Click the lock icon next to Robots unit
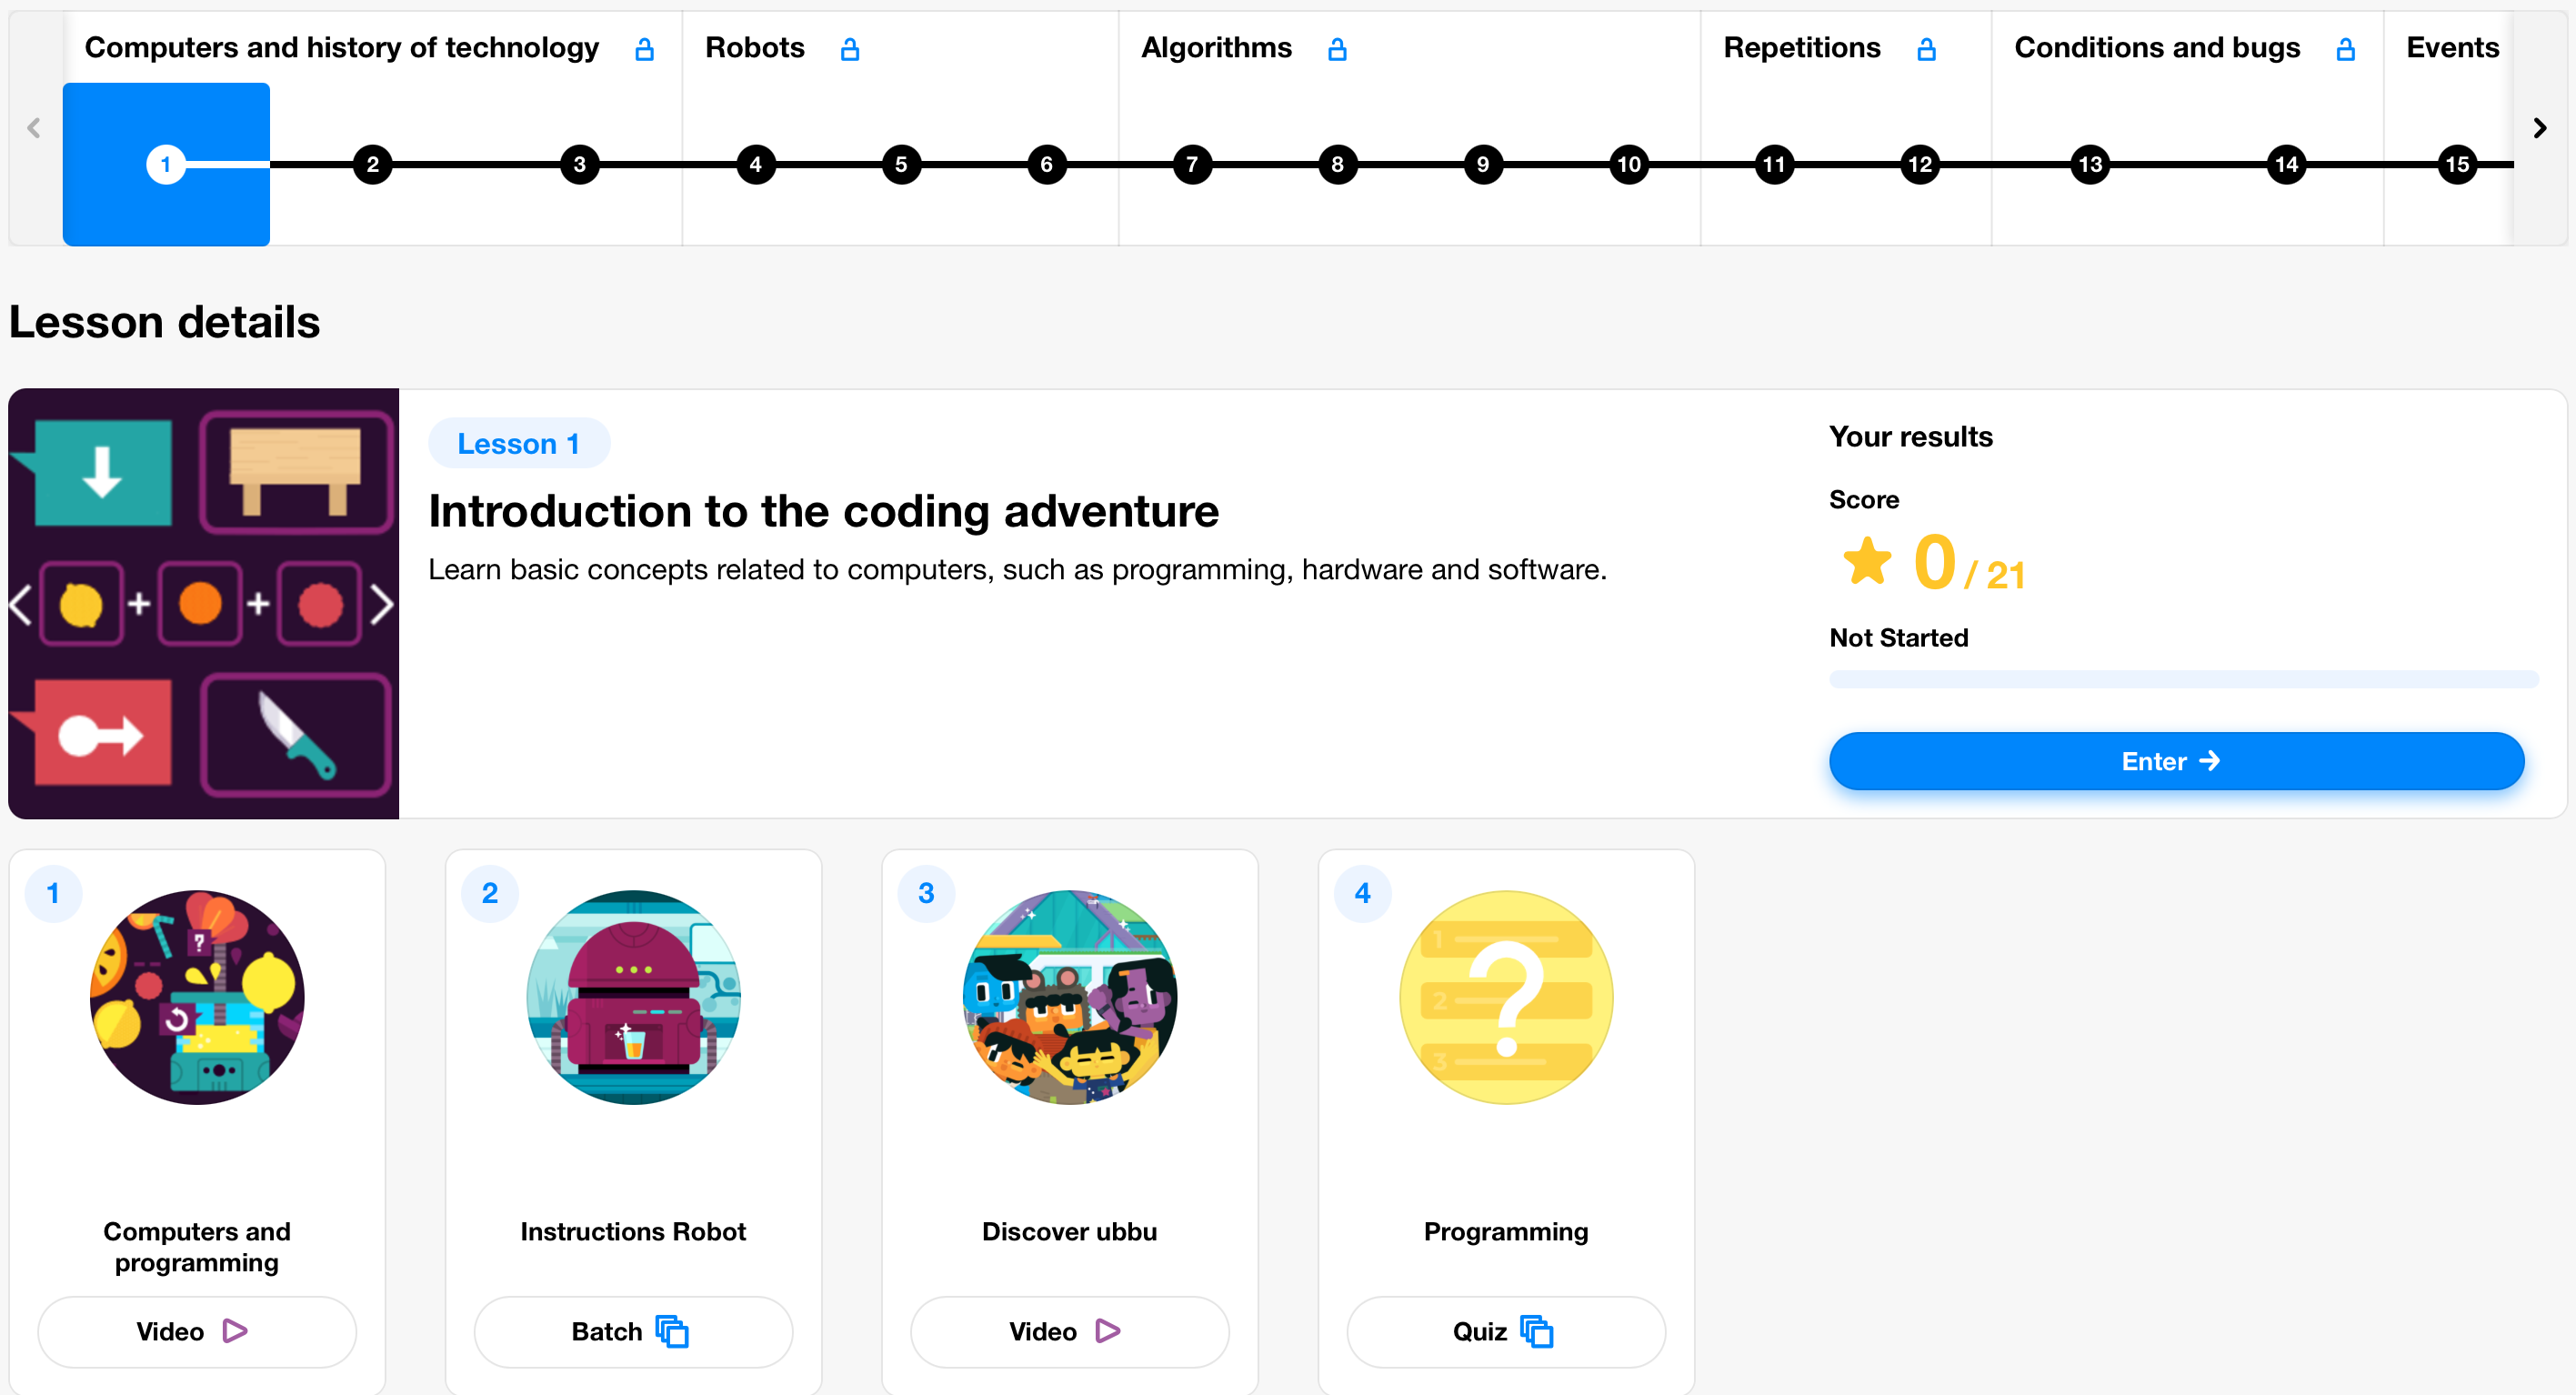Viewport: 2576px width, 1395px height. pos(851,48)
